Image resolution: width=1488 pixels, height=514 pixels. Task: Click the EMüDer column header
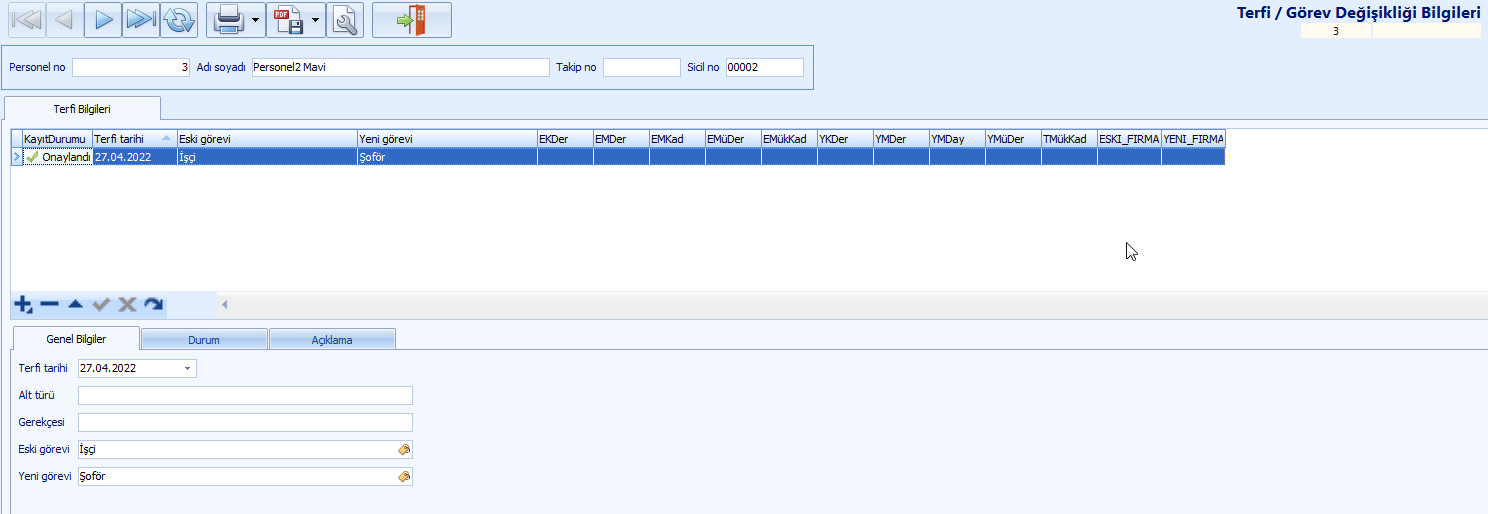733,139
